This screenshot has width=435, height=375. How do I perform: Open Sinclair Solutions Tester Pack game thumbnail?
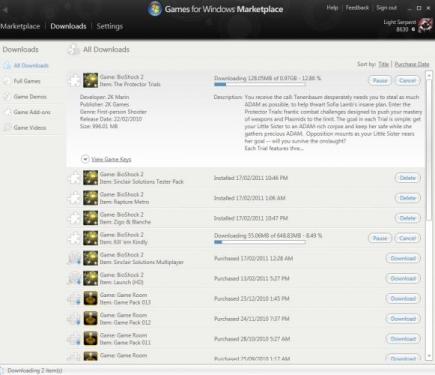pyautogui.click(x=90, y=178)
